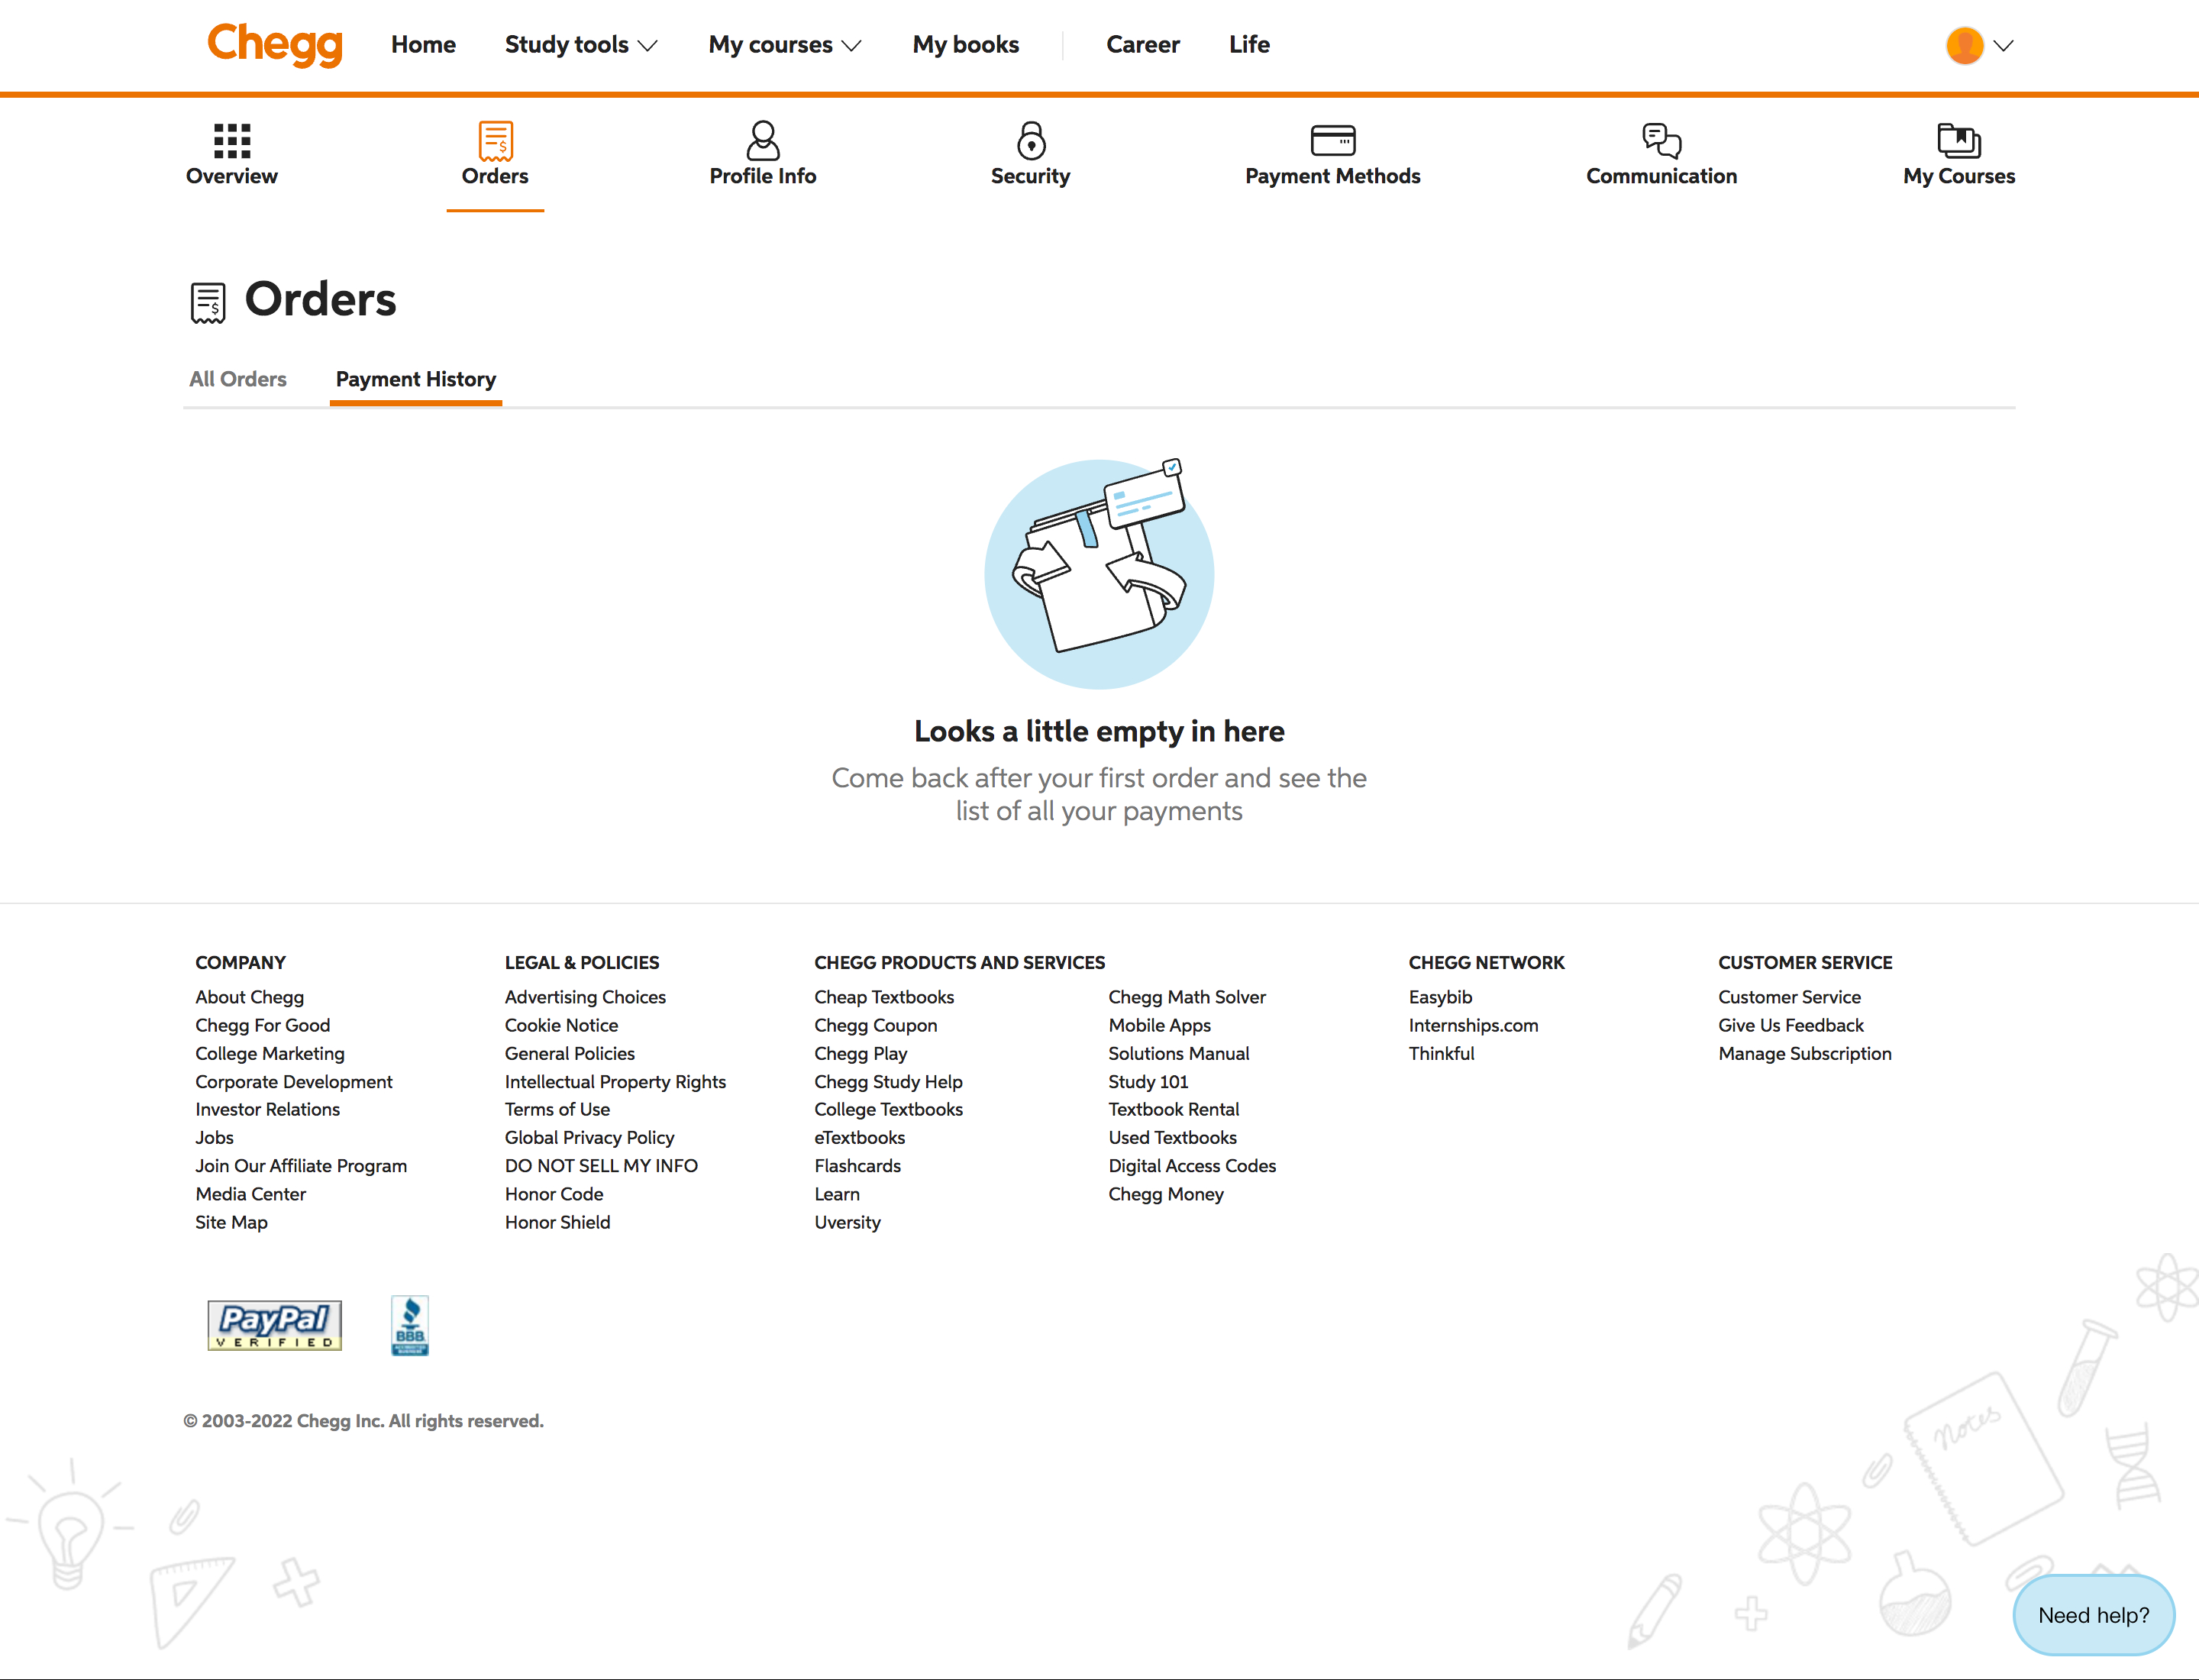Viewport: 2199px width, 1680px height.
Task: Open the Easybib network link
Action: coord(1441,997)
